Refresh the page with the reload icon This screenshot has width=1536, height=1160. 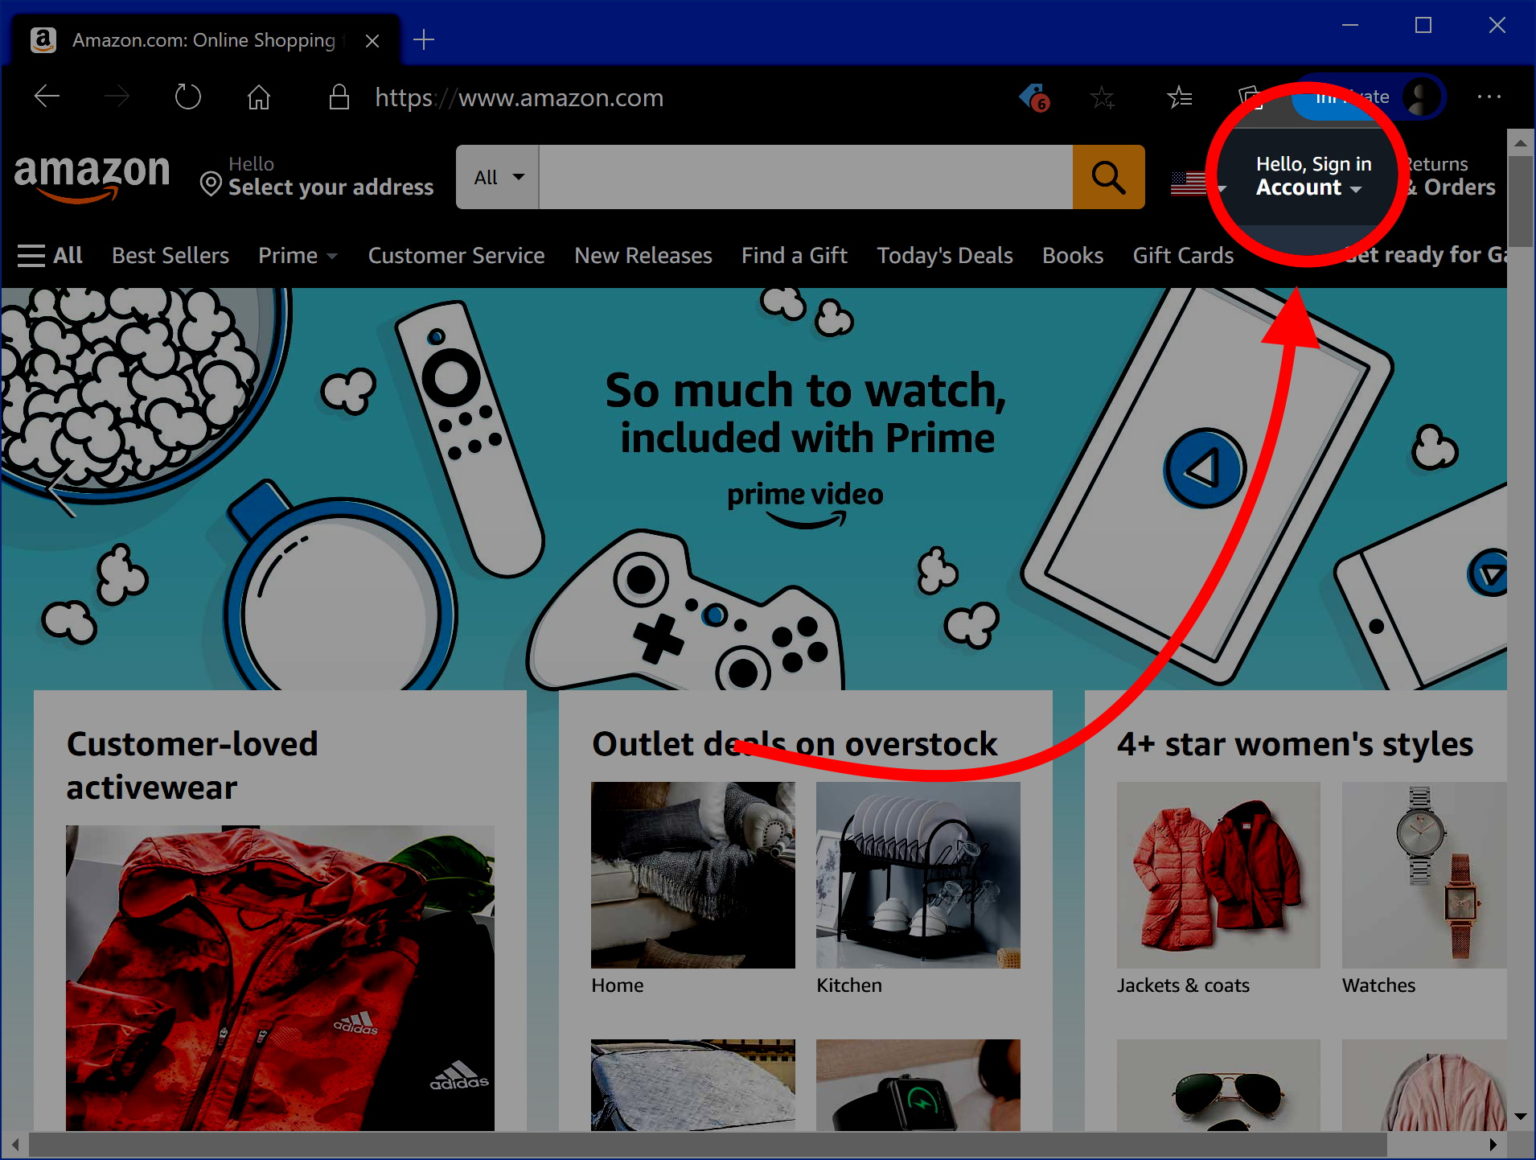click(188, 97)
